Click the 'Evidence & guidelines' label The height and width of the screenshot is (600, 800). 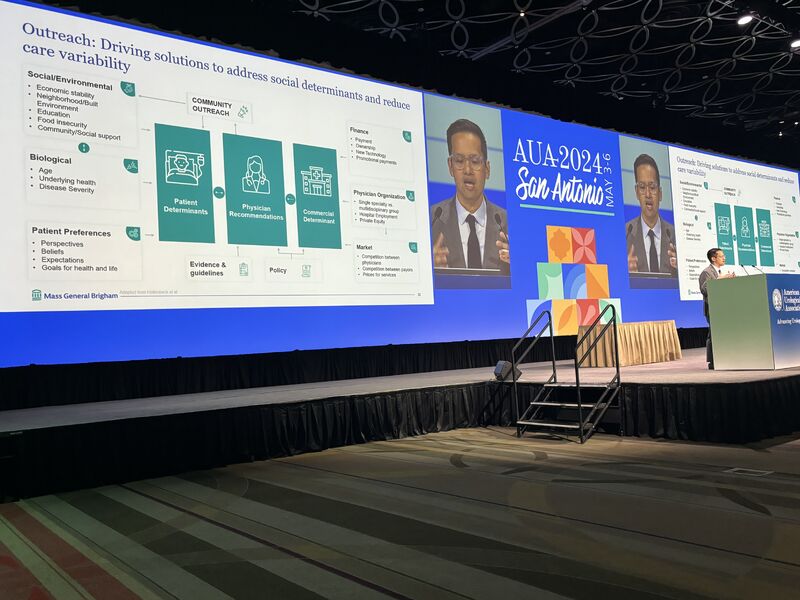208,268
